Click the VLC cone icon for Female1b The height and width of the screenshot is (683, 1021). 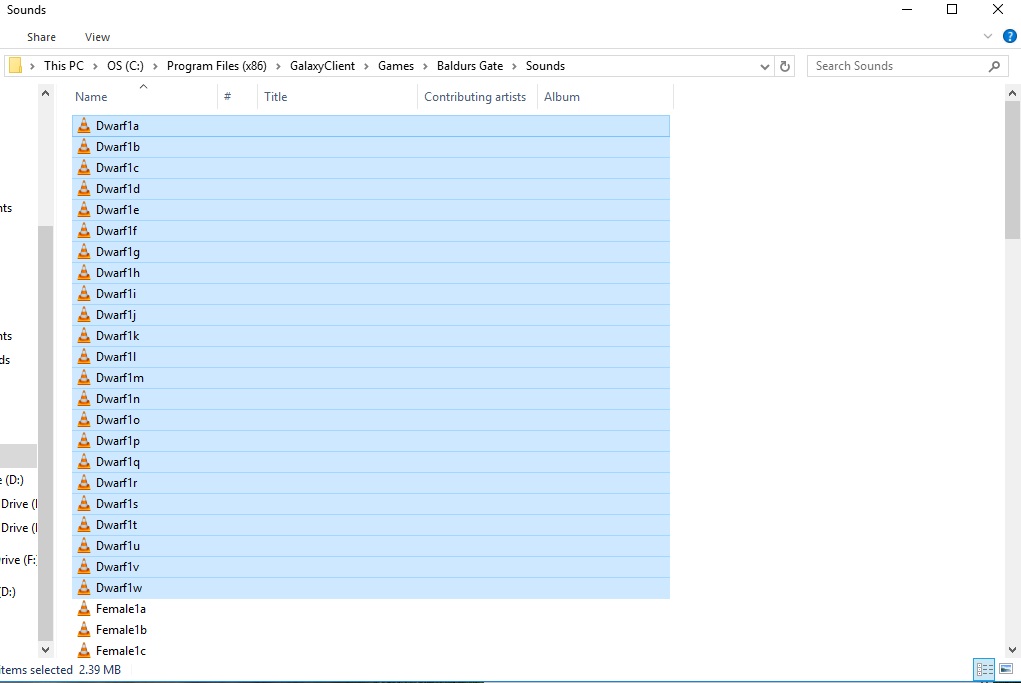coord(84,630)
